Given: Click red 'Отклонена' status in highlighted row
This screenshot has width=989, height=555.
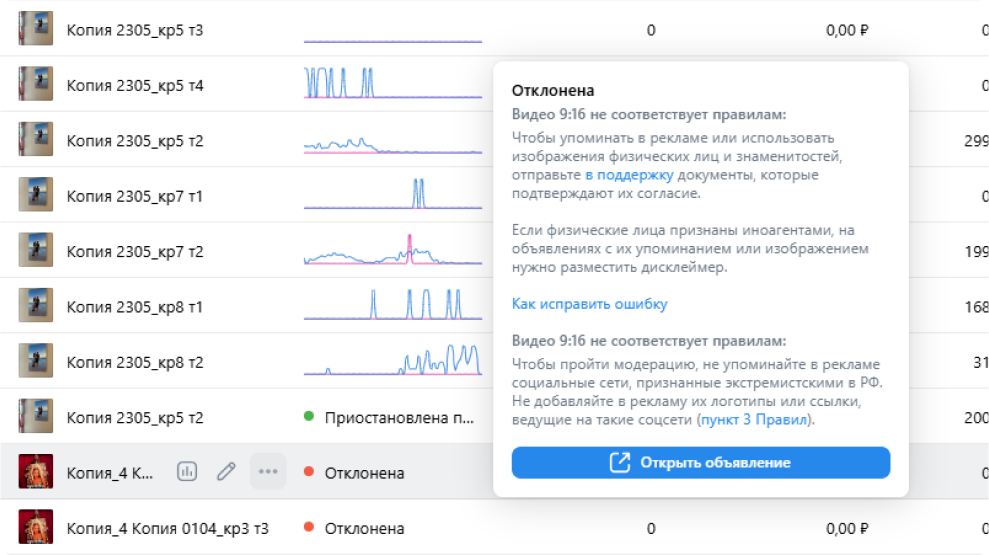Looking at the screenshot, I should coord(364,473).
